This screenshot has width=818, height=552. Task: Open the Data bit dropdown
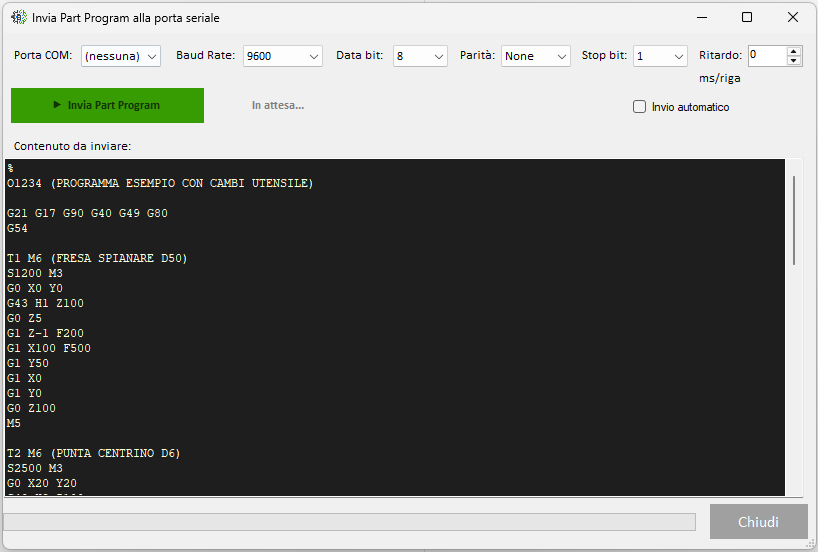tap(420, 56)
